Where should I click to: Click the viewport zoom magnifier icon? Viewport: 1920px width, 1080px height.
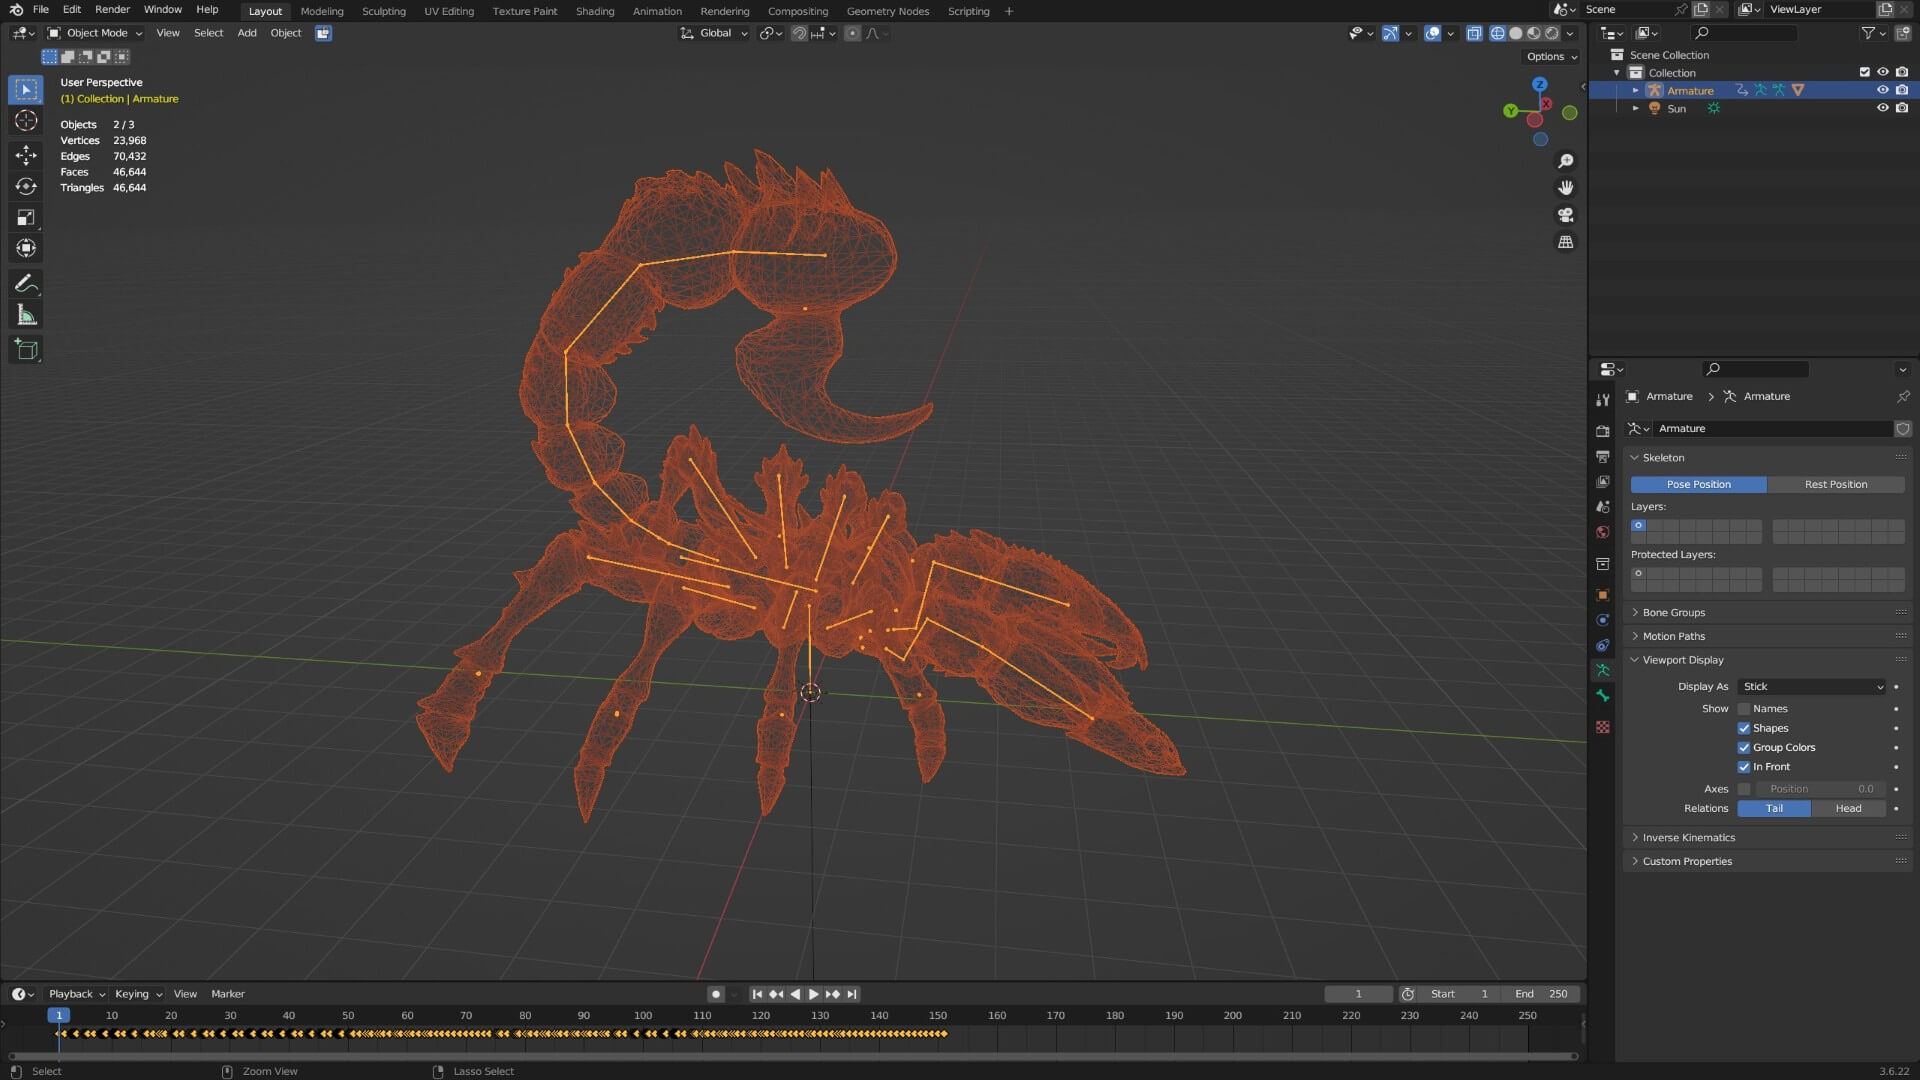[x=1566, y=161]
